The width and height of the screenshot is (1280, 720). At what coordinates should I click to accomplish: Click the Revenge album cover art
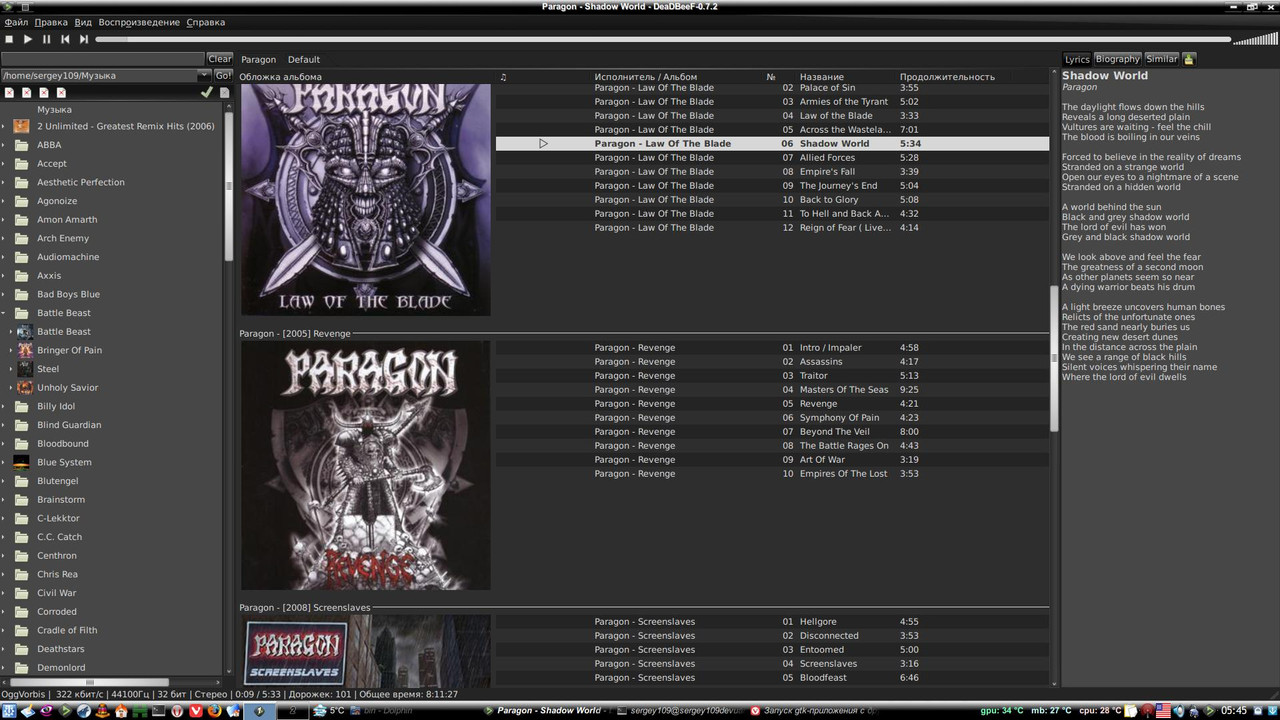(x=365, y=465)
